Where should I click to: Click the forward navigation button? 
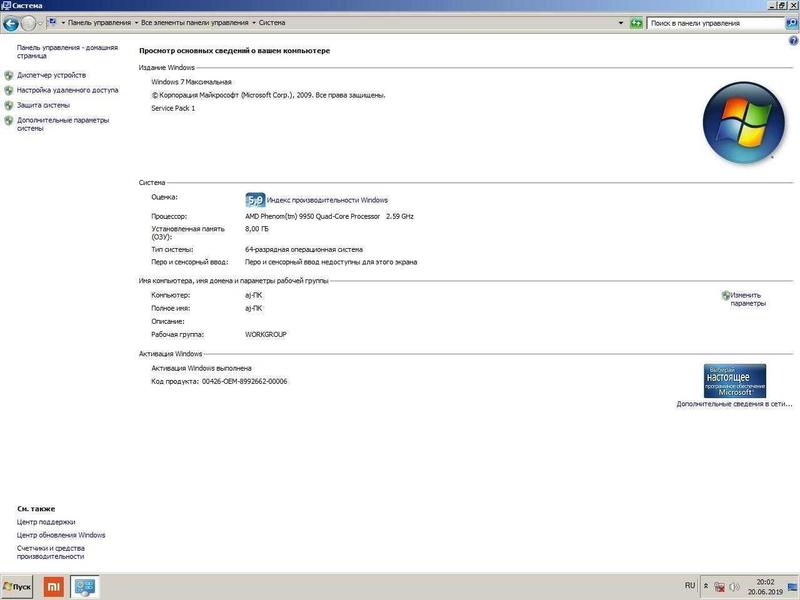pos(28,23)
